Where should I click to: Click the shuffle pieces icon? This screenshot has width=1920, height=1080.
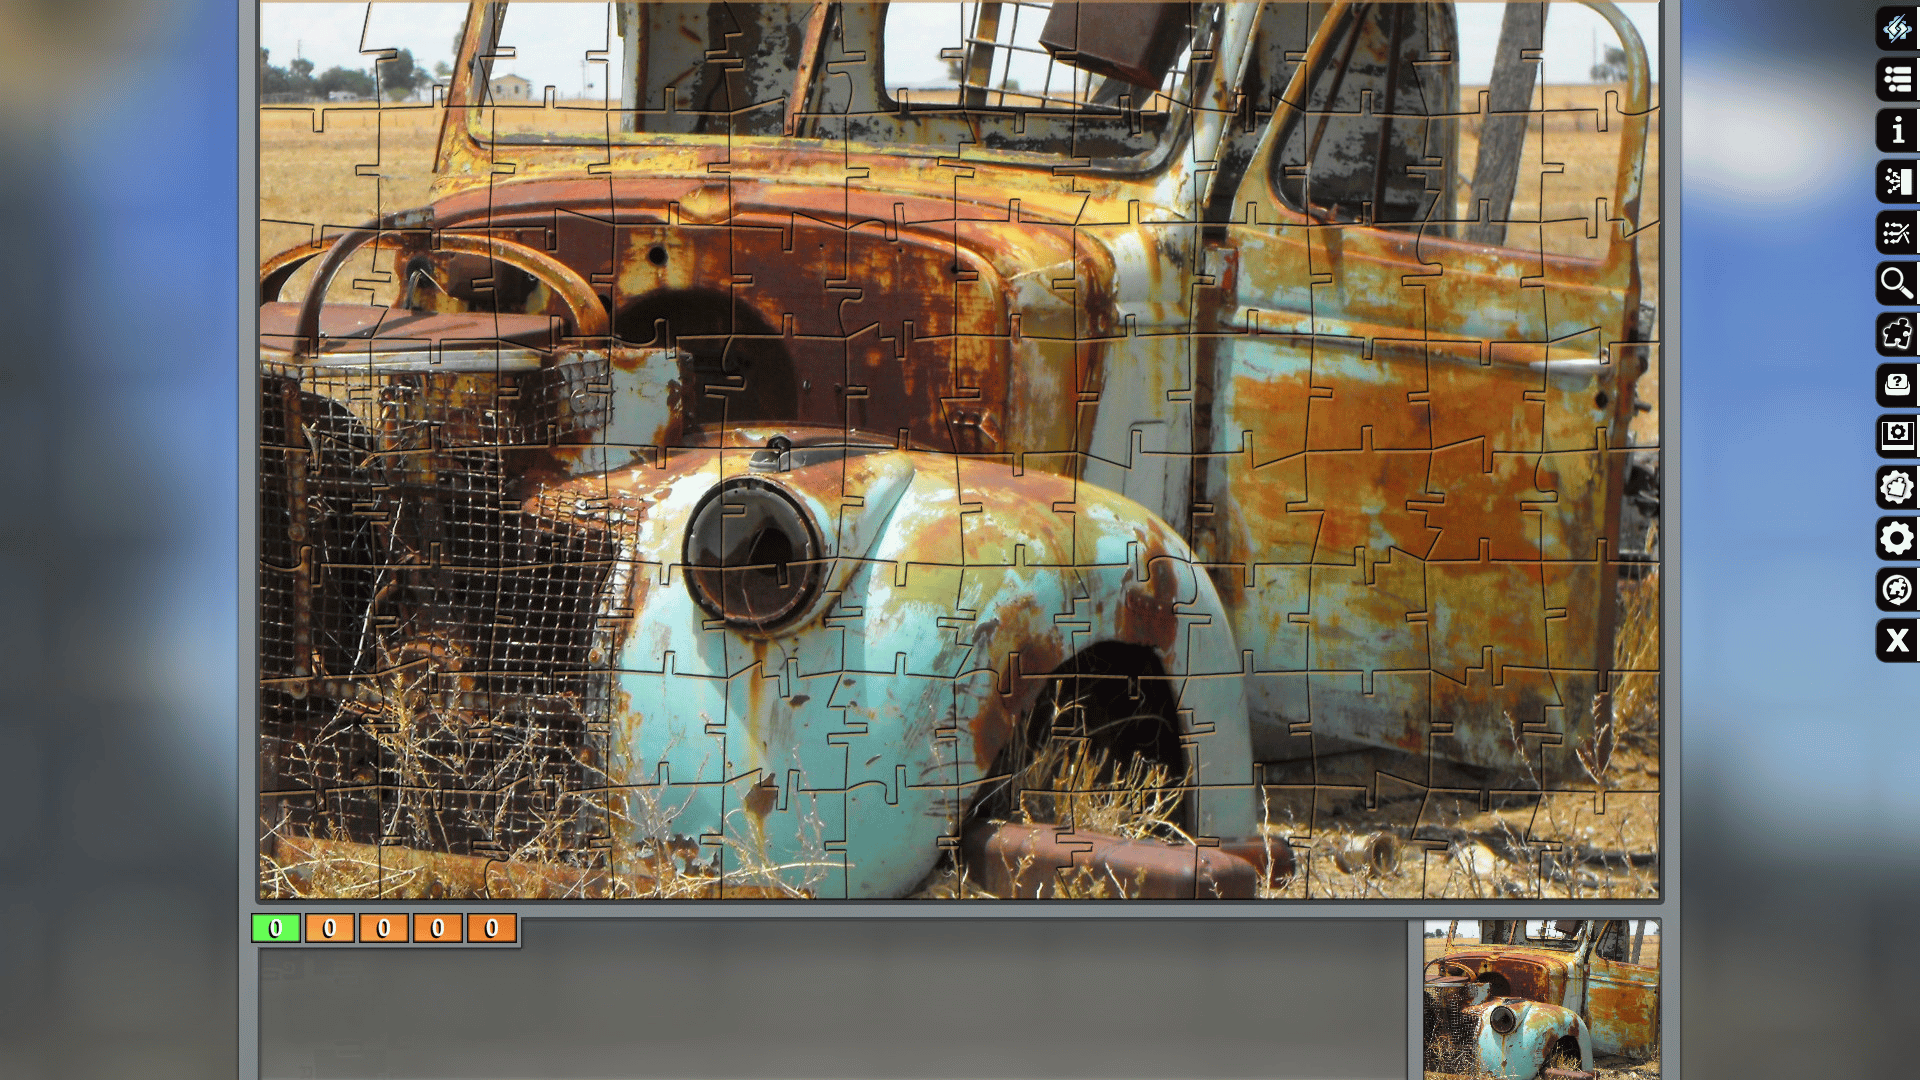[1897, 233]
